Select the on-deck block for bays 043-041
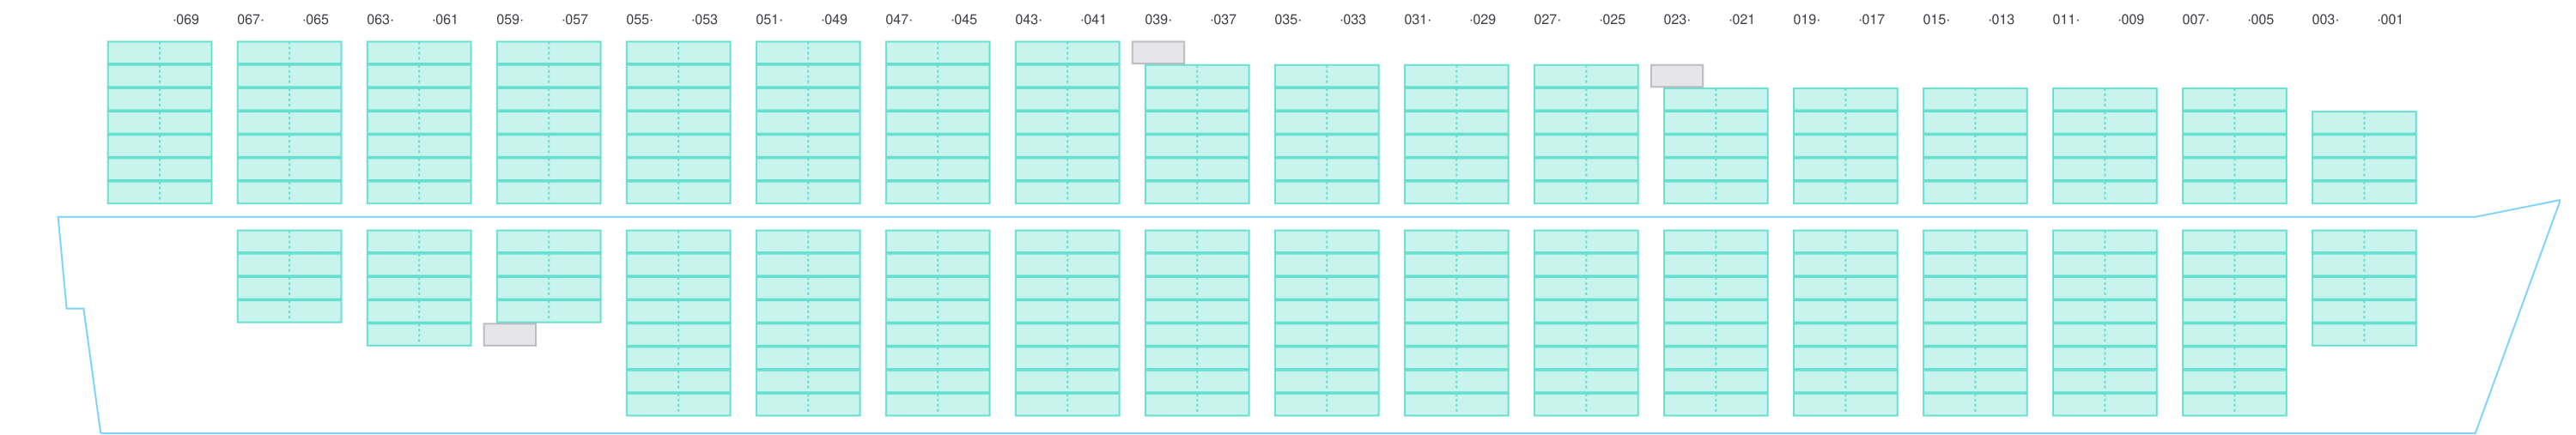The height and width of the screenshot is (435, 2576). (x=1067, y=123)
